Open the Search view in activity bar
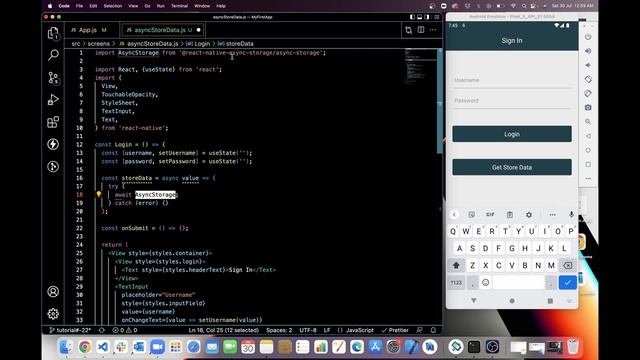640x360 pixels. (53, 55)
